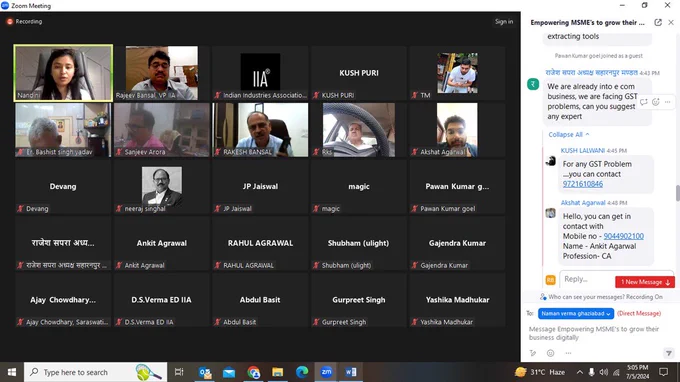The height and width of the screenshot is (382, 680).
Task: Open recipient dropdown Naman verma ghaziabad
Action: tap(575, 313)
